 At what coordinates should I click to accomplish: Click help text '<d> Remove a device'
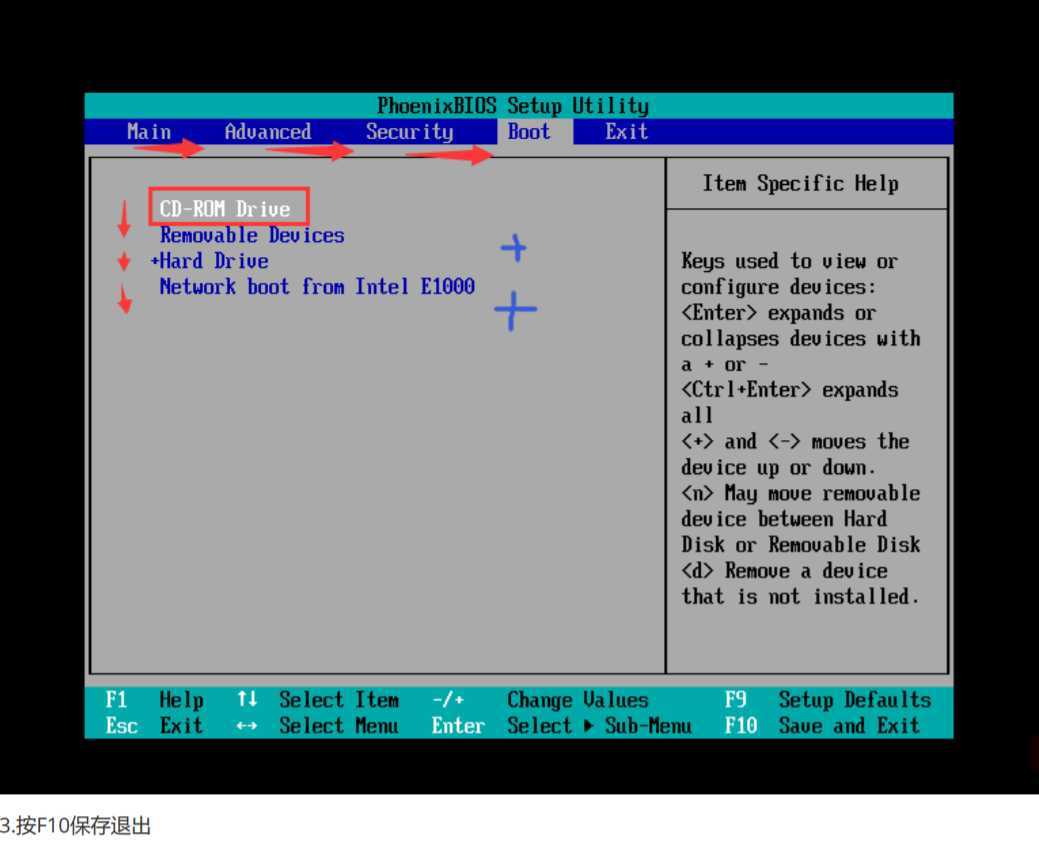point(785,570)
